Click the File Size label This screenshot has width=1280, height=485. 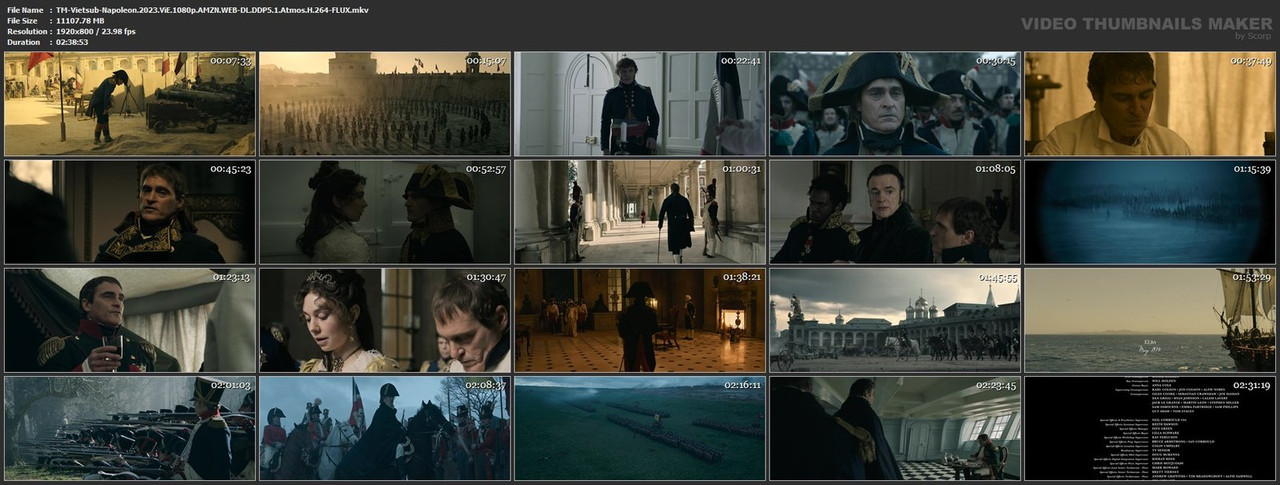point(23,20)
